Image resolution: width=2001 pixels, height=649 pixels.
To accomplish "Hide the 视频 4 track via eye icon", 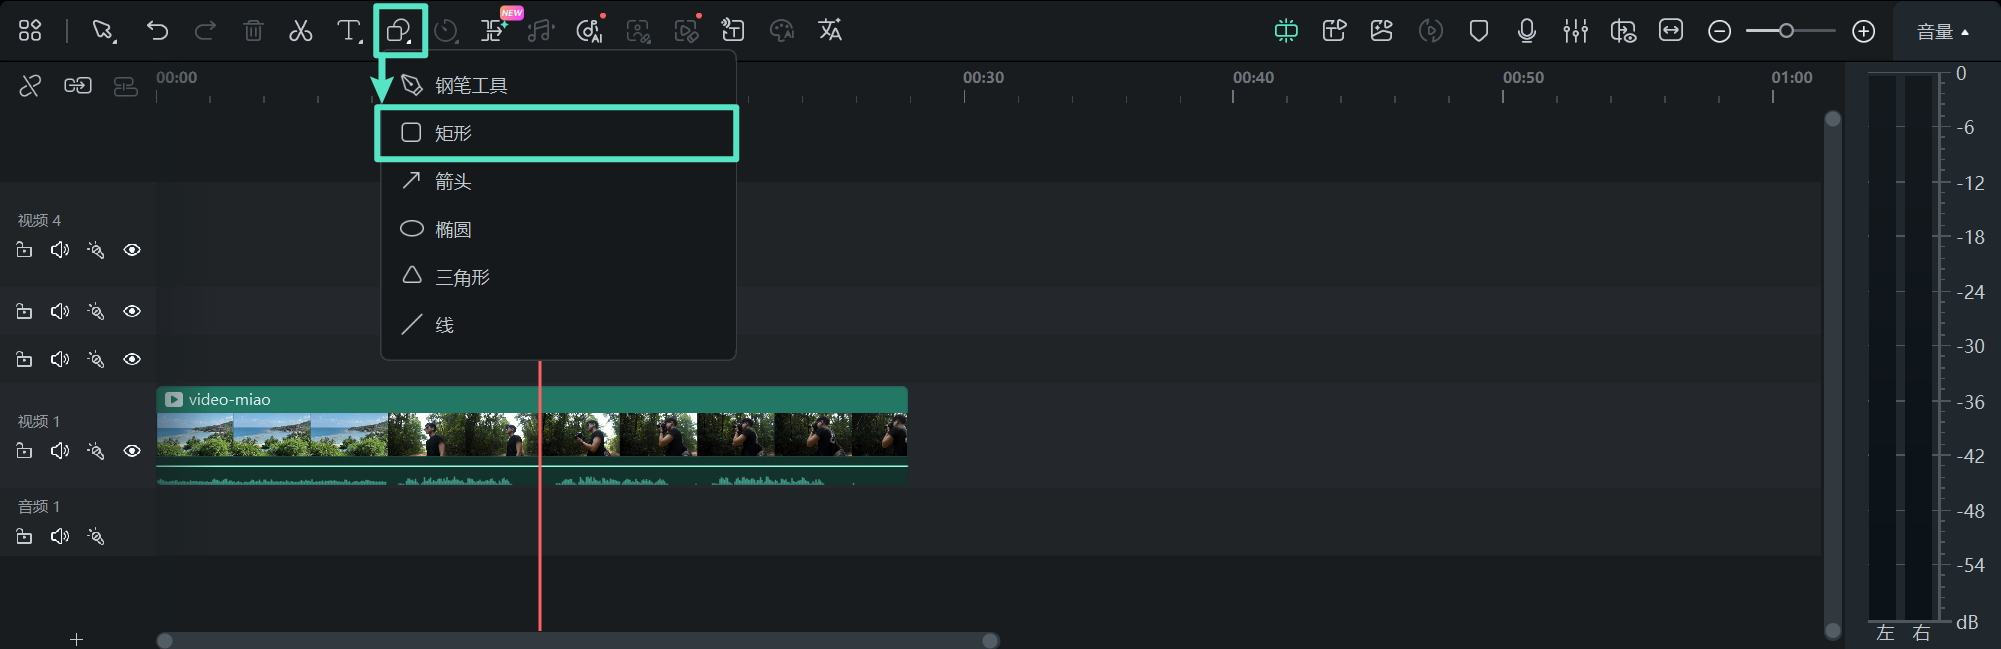I will [132, 250].
